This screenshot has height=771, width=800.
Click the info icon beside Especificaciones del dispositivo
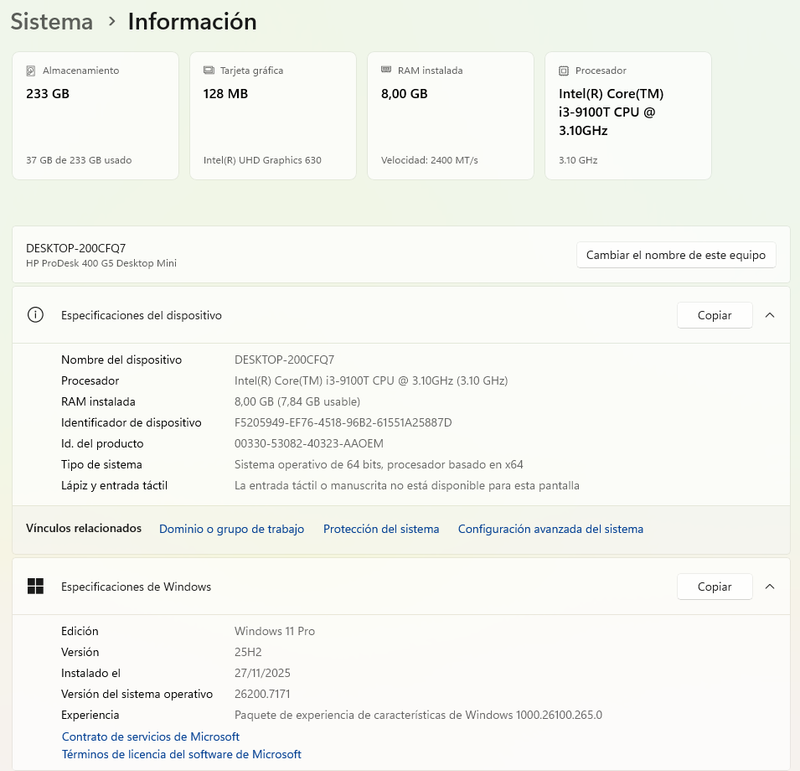tap(35, 315)
